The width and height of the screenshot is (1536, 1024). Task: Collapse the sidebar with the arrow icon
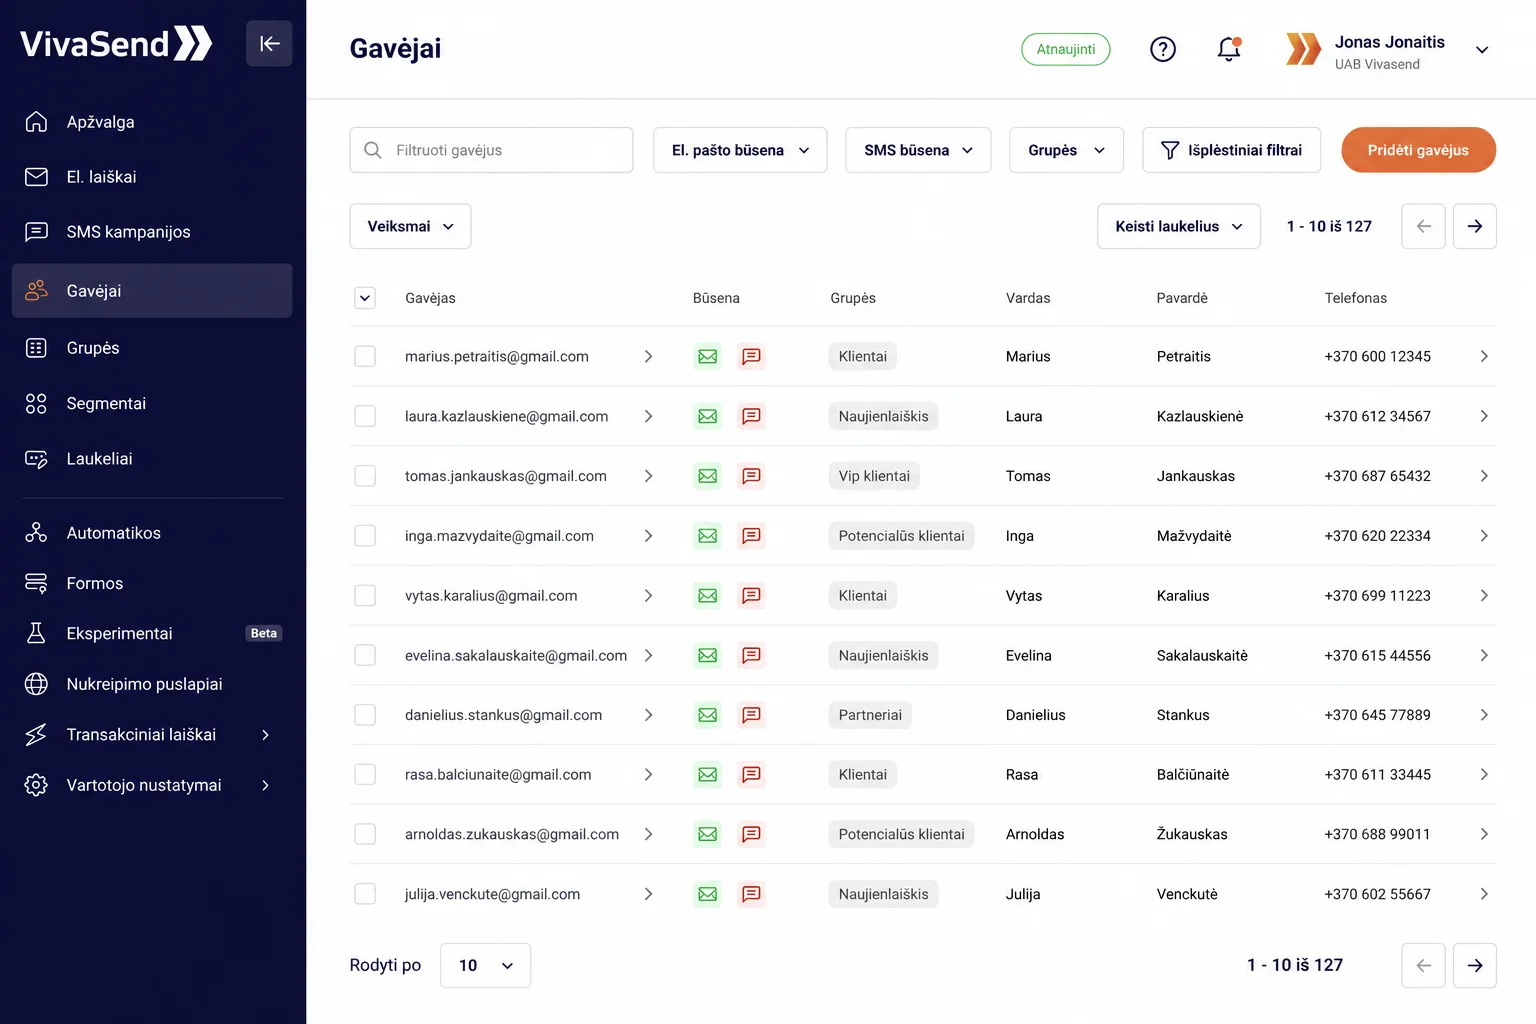269,44
